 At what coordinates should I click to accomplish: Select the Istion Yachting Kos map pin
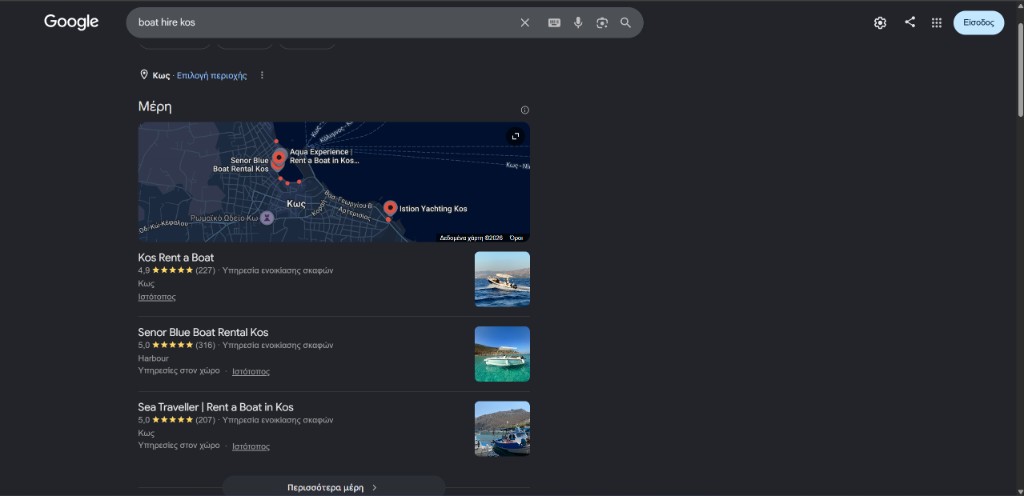tap(391, 208)
